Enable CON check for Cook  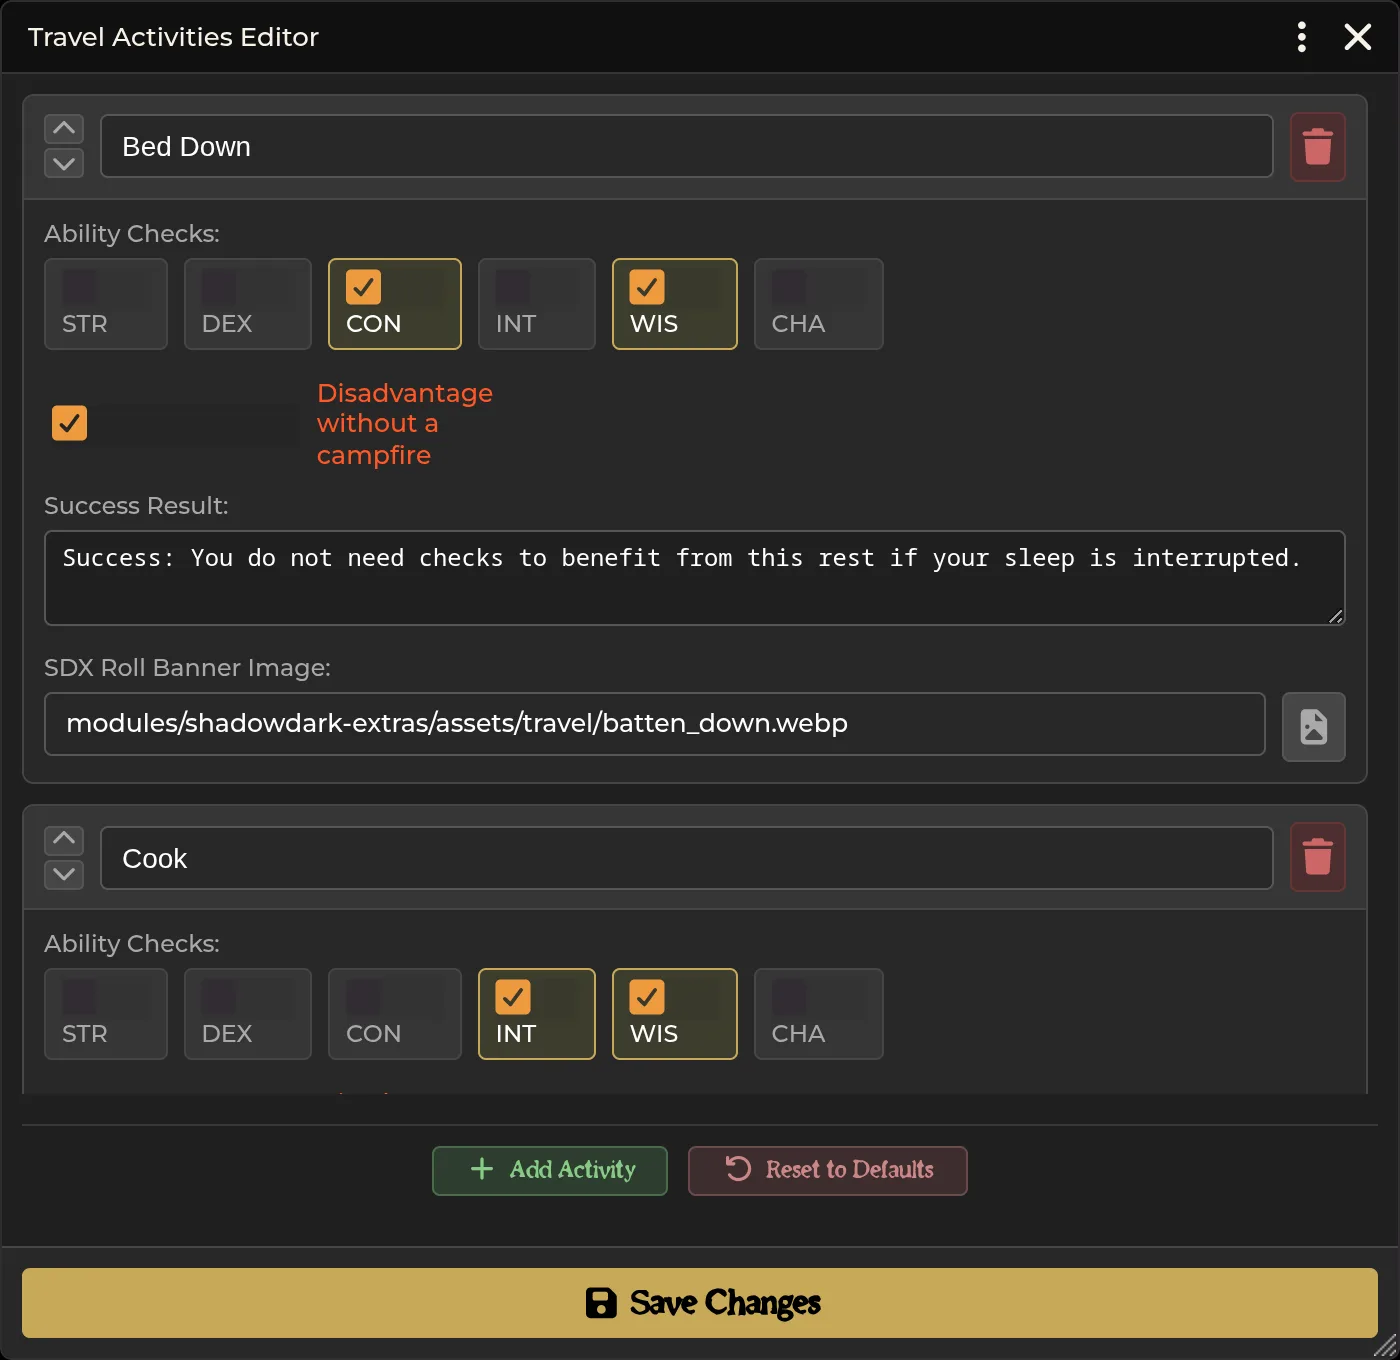tap(395, 1014)
